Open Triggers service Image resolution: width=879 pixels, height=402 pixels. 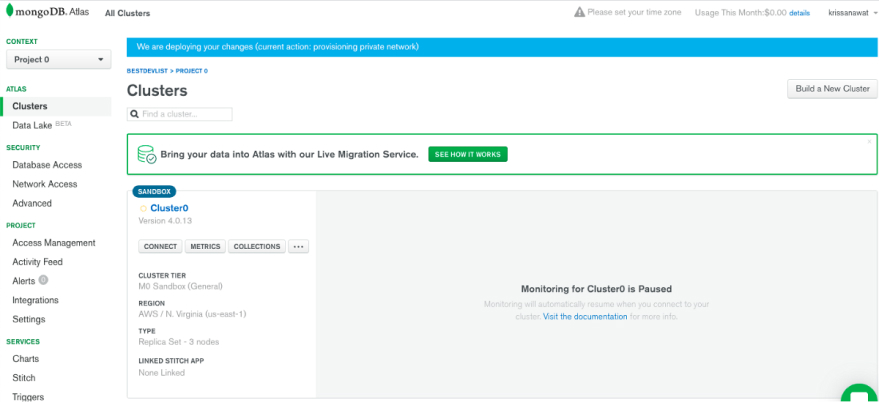[x=28, y=396]
